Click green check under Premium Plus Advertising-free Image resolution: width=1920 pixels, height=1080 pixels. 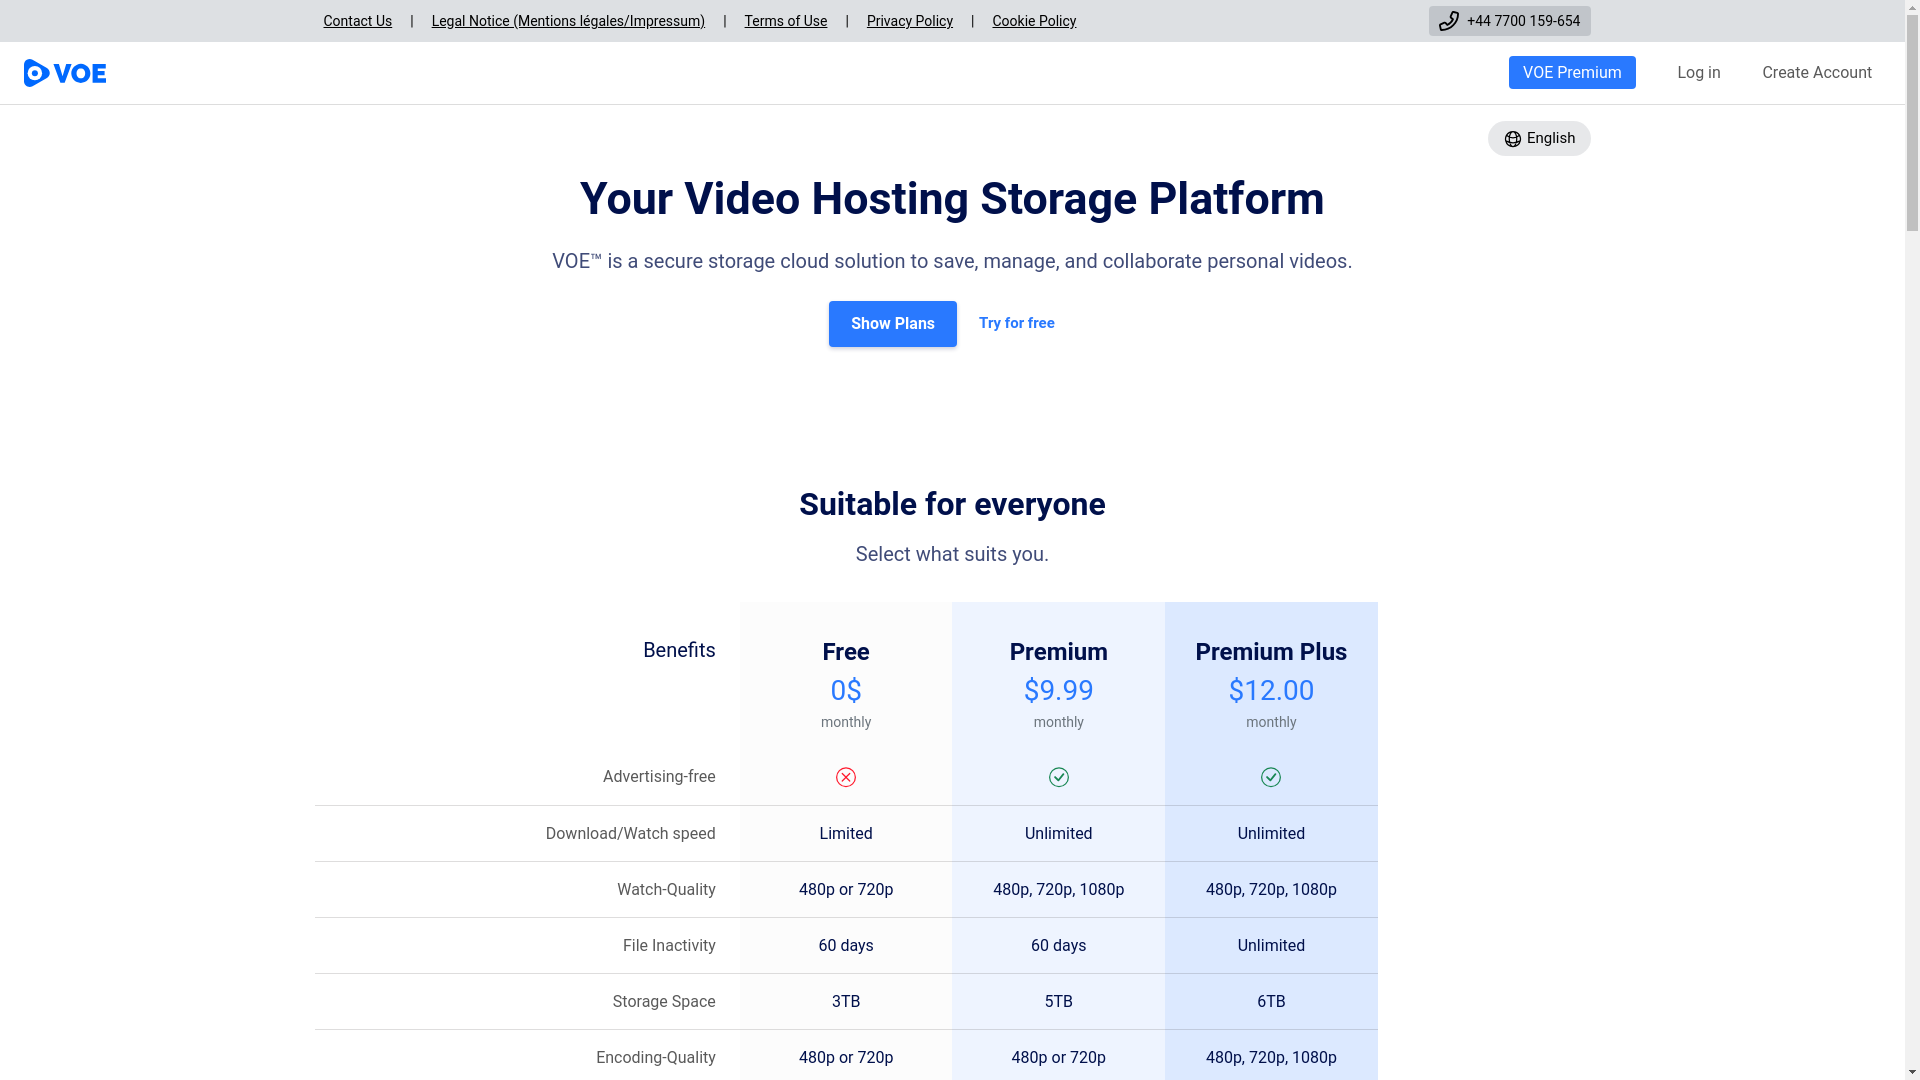click(x=1271, y=777)
